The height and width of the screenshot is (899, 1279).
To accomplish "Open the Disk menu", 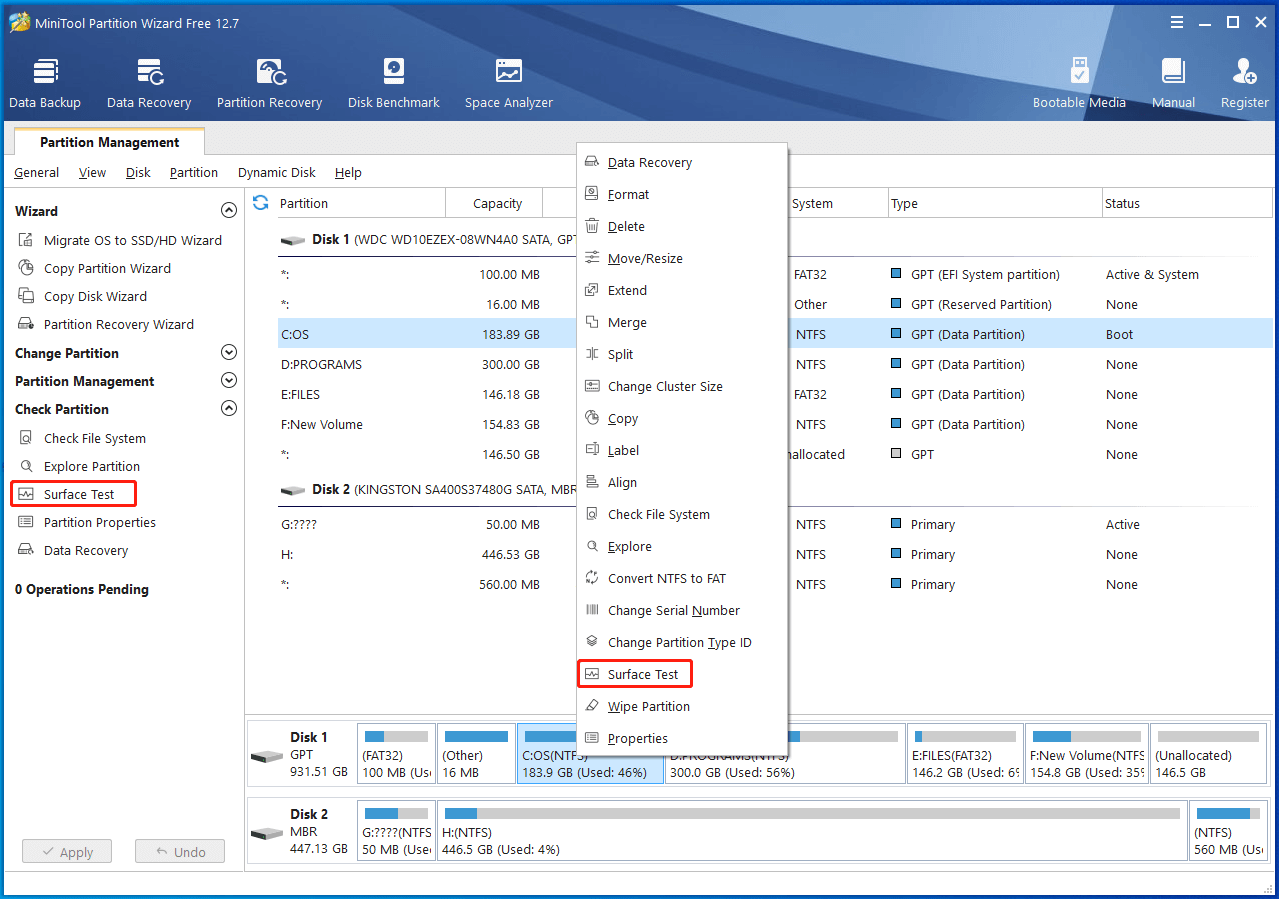I will point(138,173).
